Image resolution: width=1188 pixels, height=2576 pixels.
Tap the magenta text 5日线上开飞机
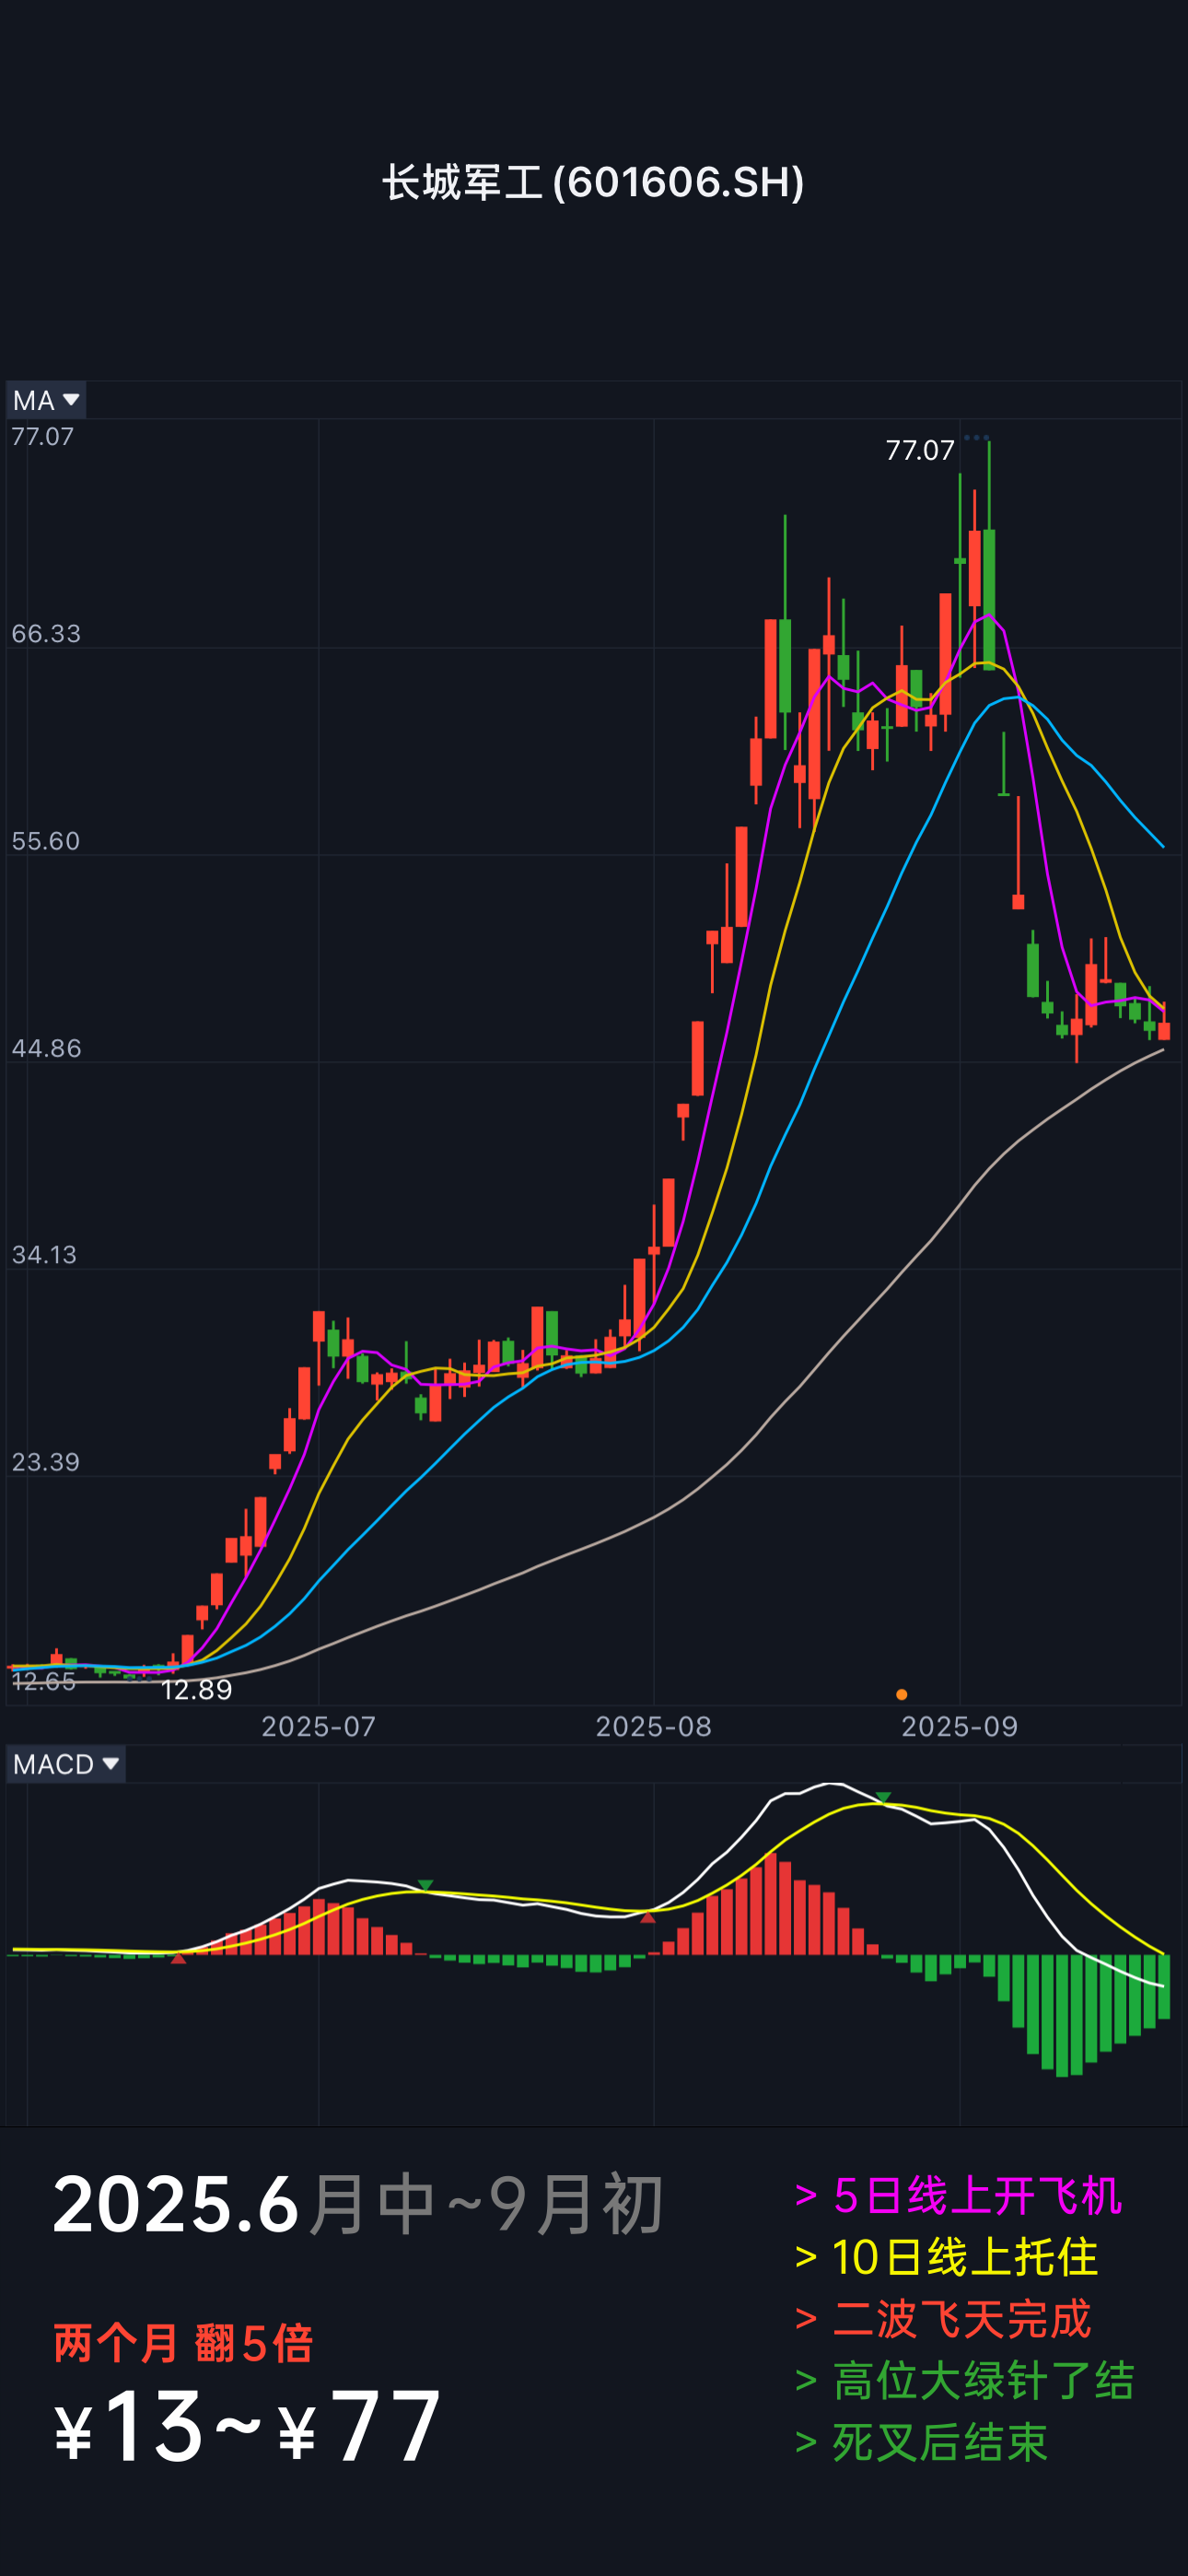958,2196
